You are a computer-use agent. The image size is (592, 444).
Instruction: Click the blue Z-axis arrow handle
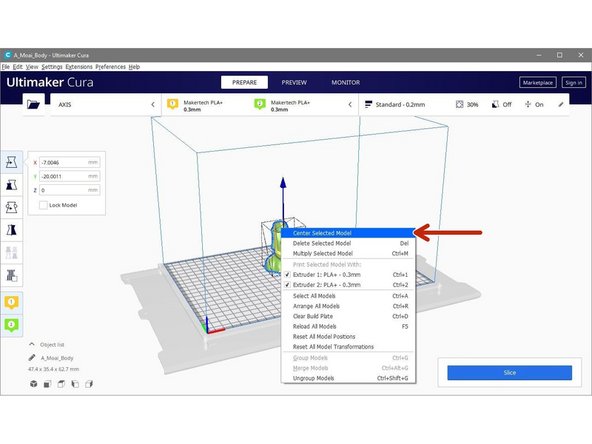point(283,183)
